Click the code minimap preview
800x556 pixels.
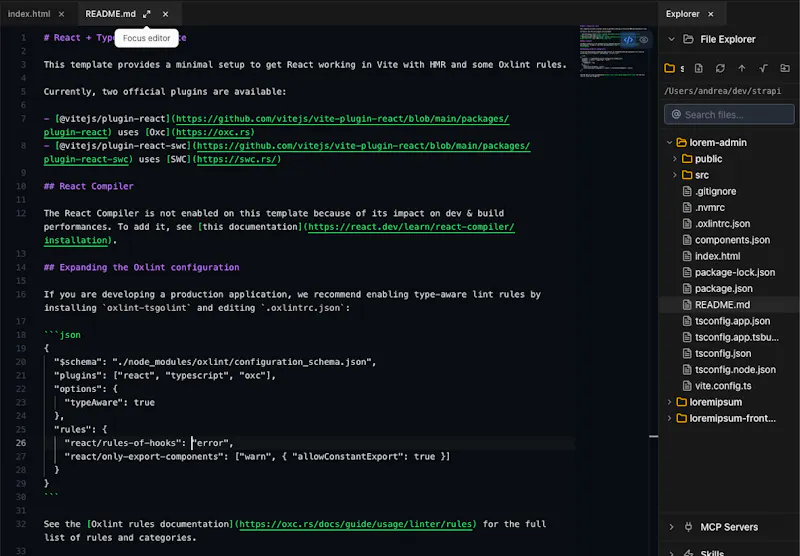612,51
